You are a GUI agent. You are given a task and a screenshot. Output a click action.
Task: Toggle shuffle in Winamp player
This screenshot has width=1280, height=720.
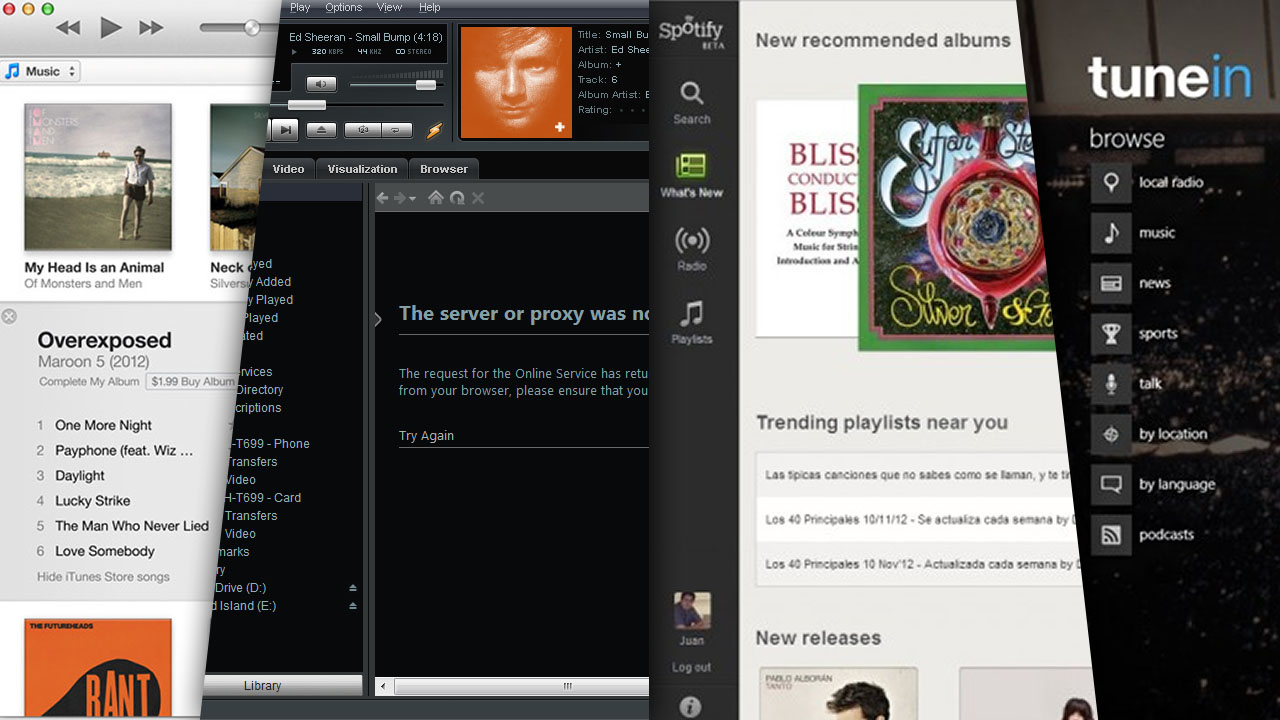click(362, 130)
